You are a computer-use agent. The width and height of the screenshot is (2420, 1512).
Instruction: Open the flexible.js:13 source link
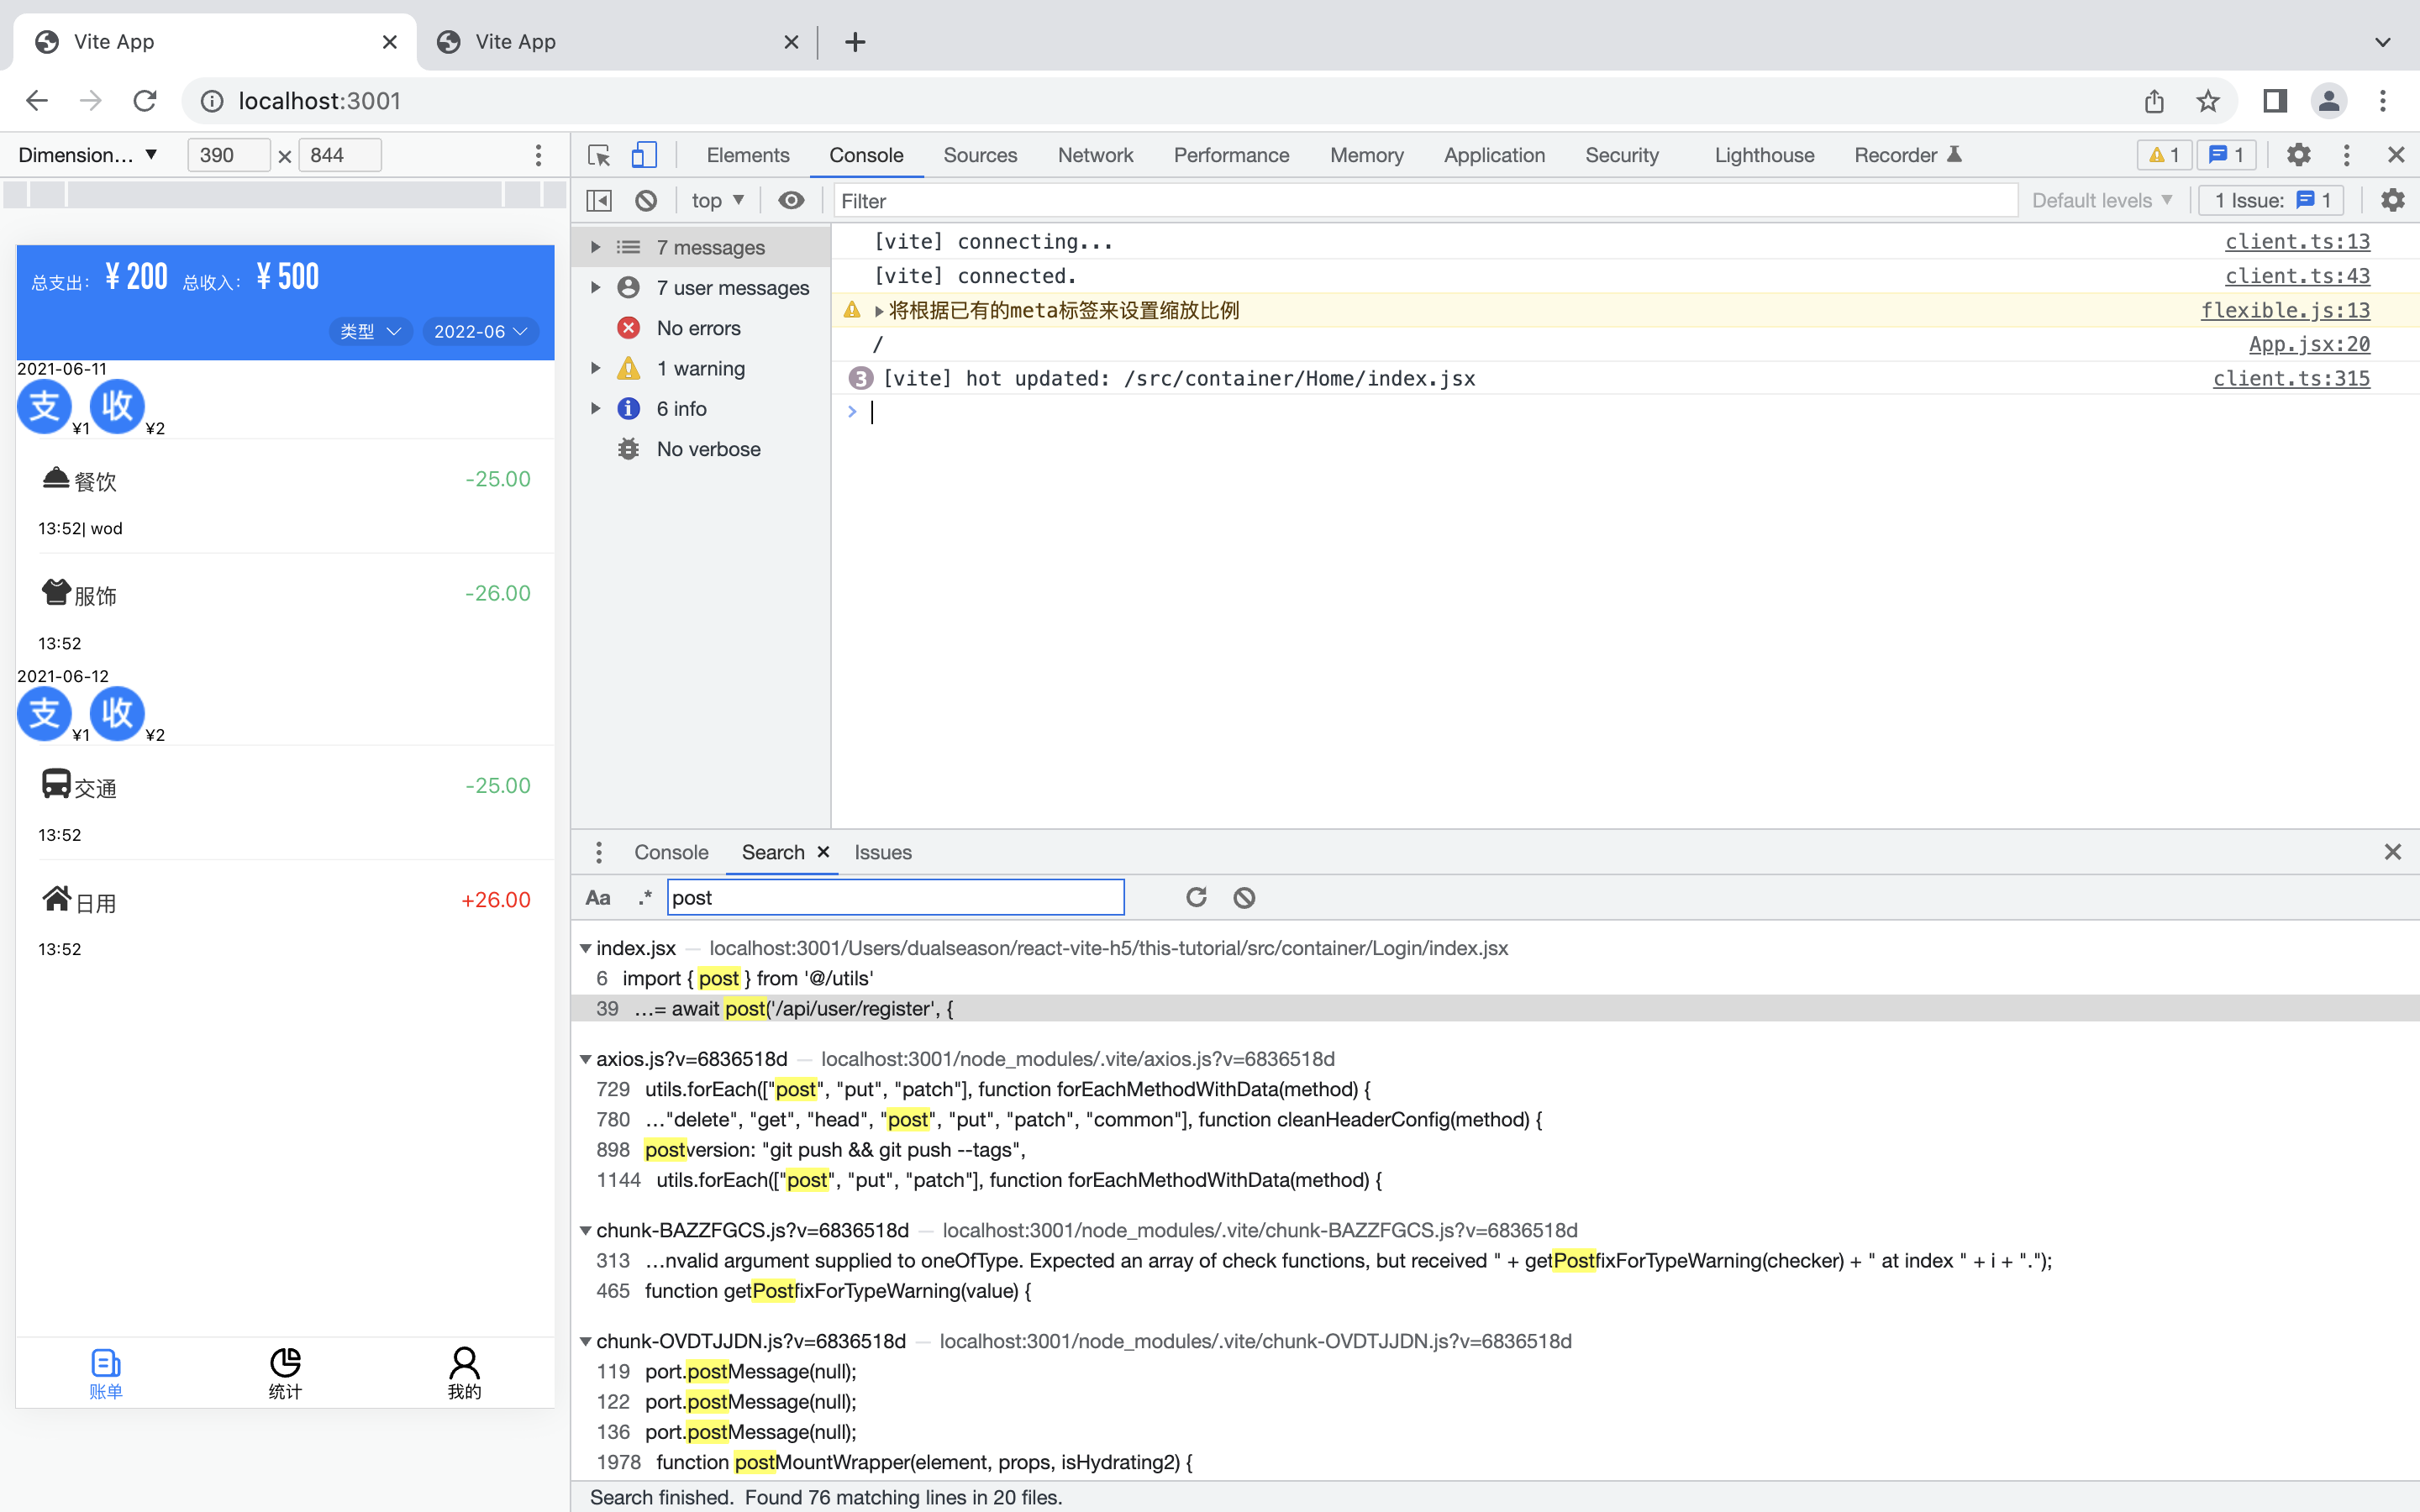tap(2285, 310)
